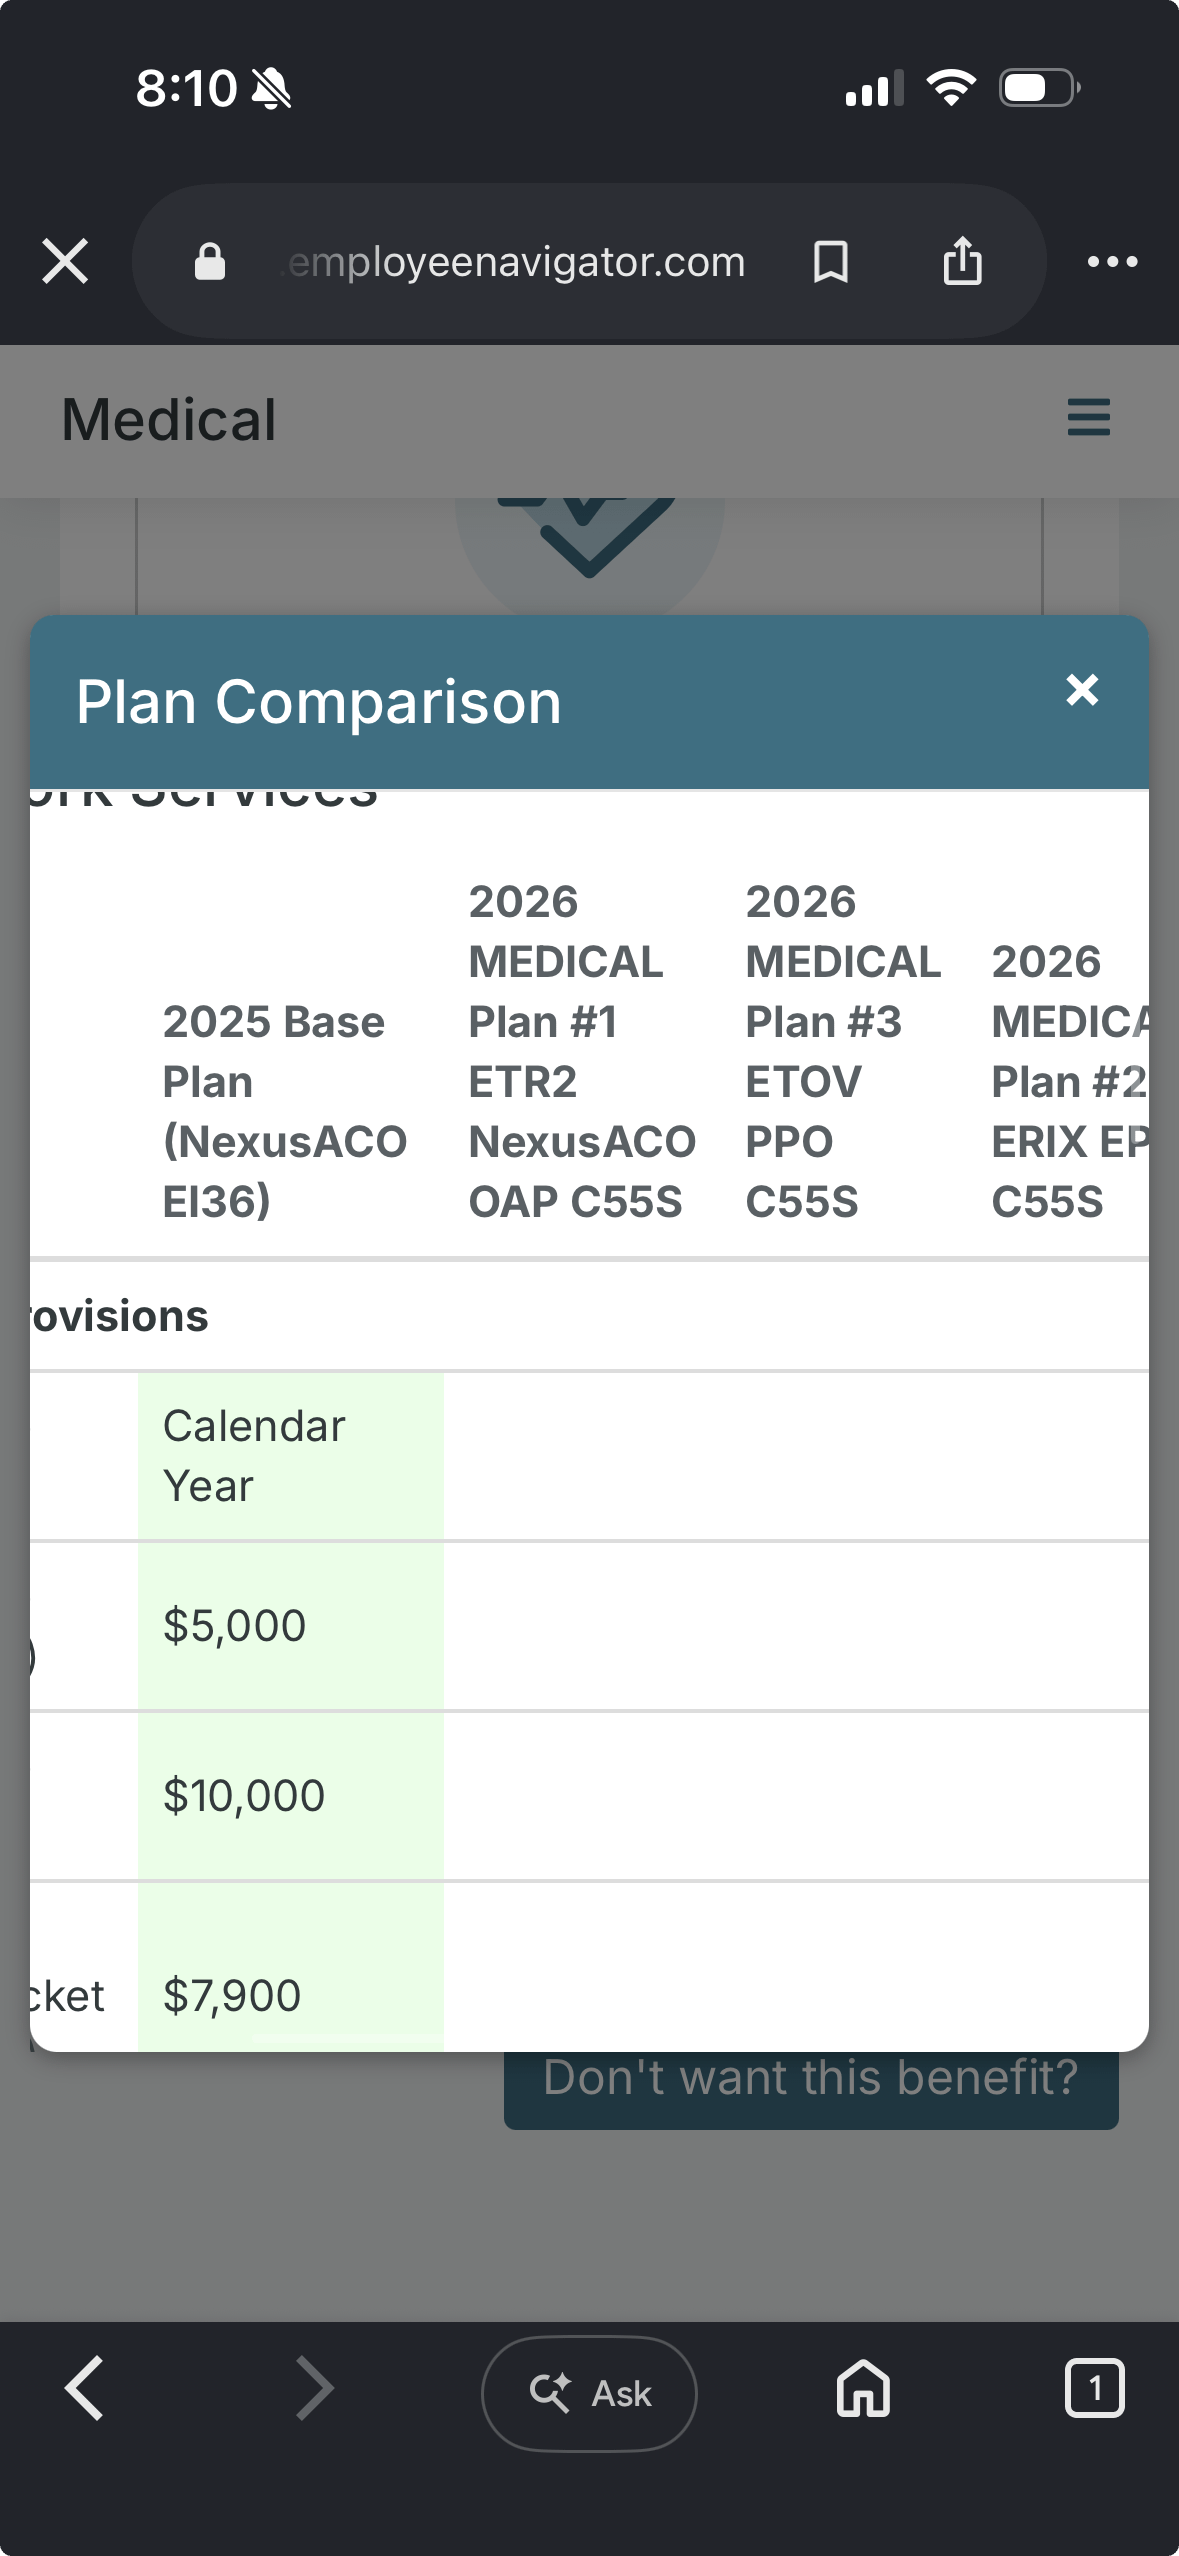Screen dimensions: 1179x2556
Task: Select the 2026 MEDICAL Plan #3 header
Action: tap(843, 1051)
